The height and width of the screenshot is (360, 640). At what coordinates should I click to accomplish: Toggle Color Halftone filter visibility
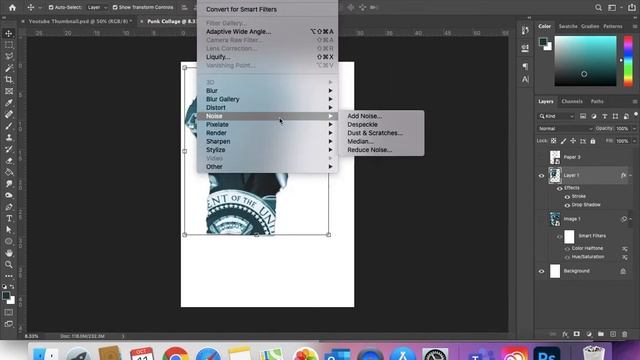567,249
